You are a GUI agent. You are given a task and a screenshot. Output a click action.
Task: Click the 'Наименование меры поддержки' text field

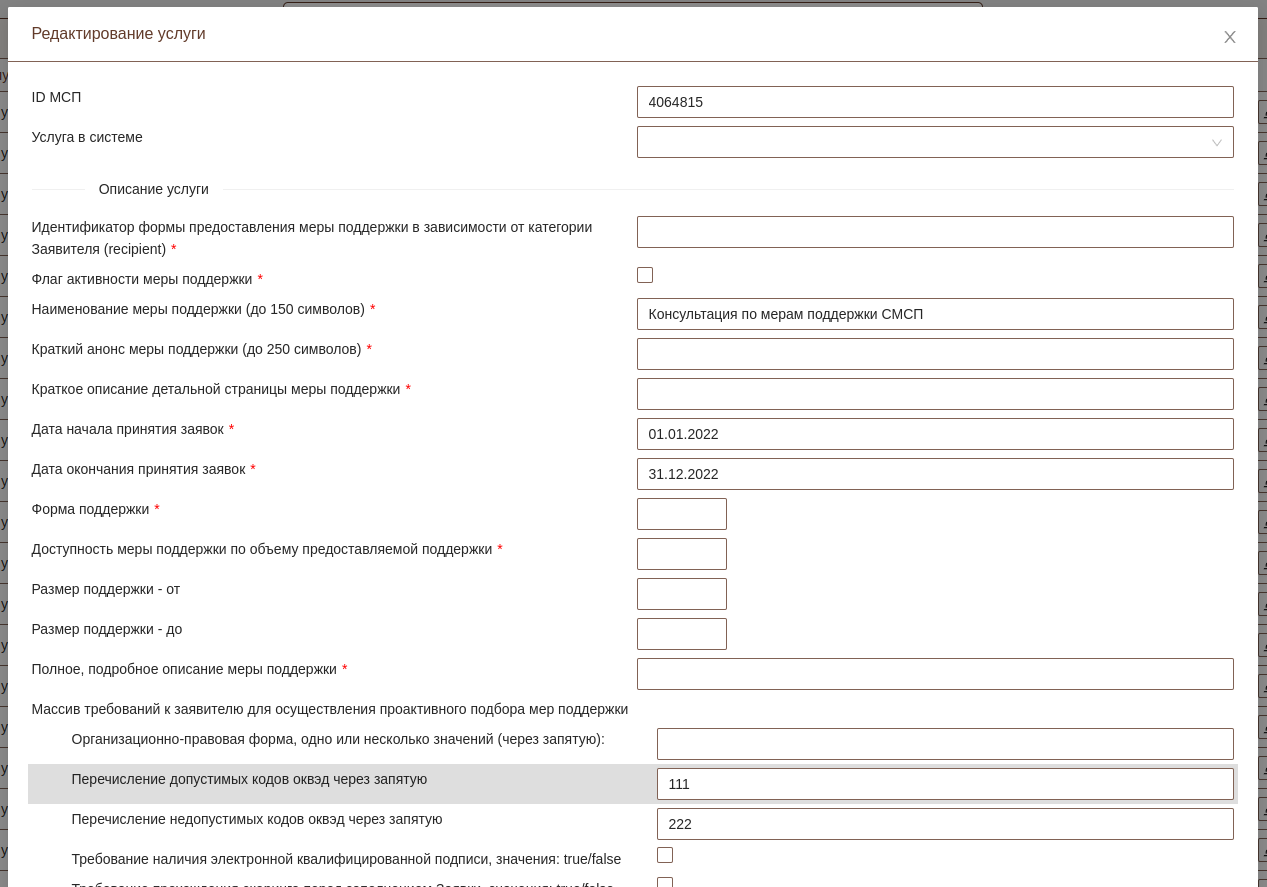934,314
